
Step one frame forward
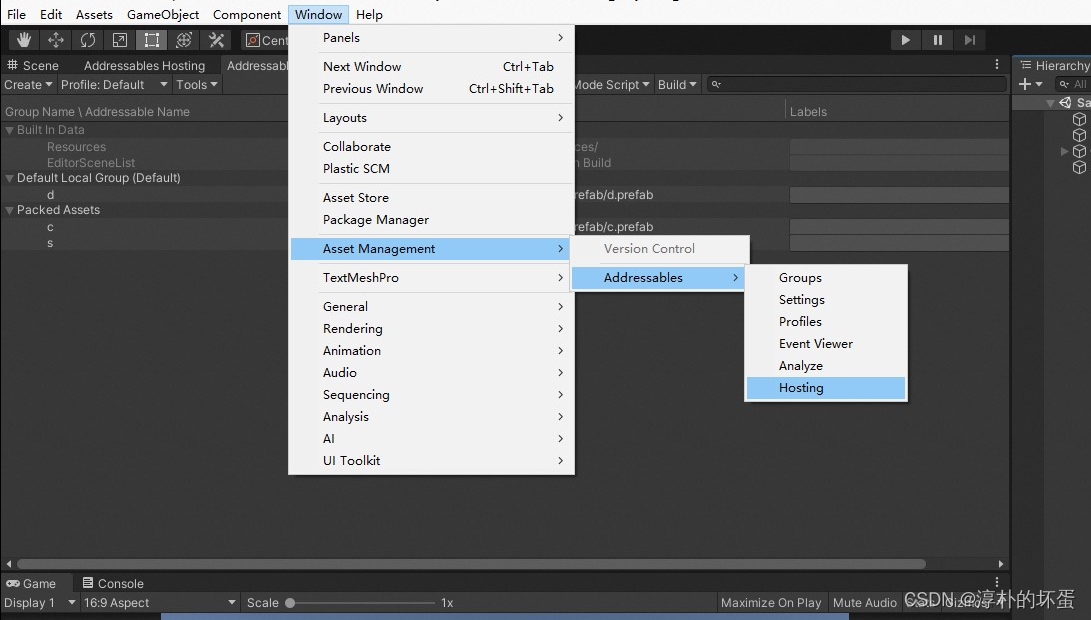pos(969,40)
